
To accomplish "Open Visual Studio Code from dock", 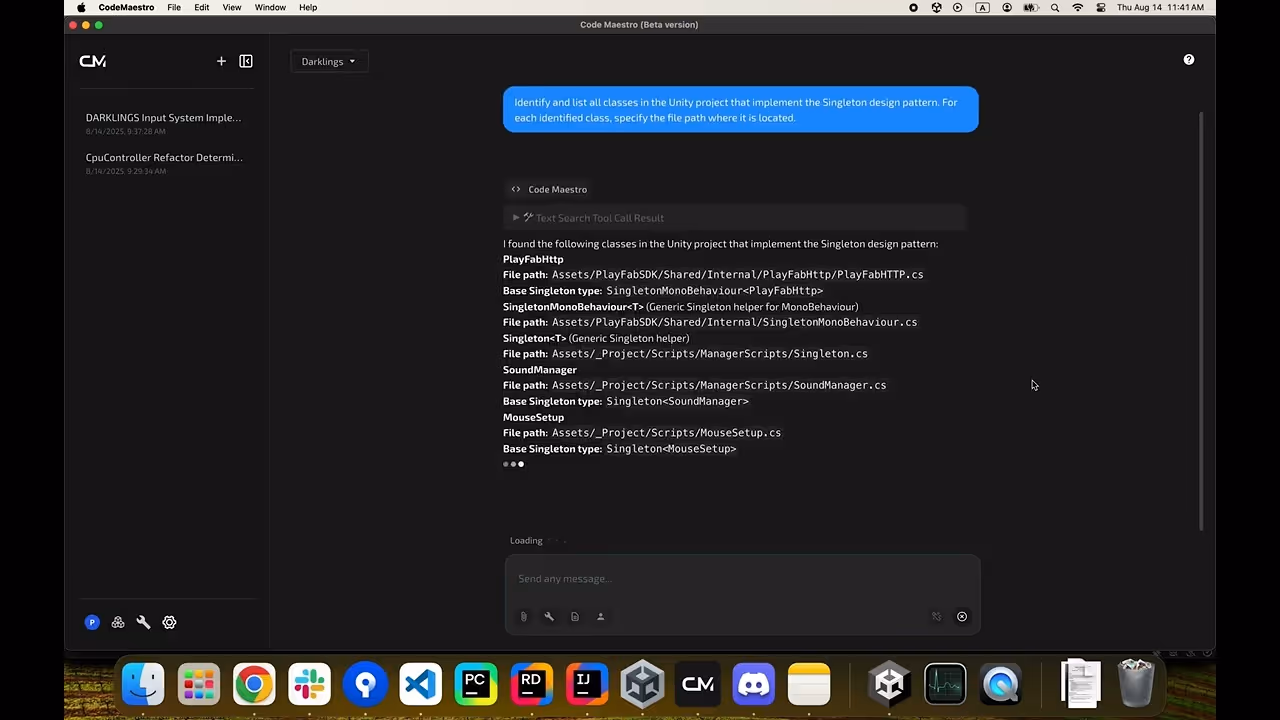I will coord(421,684).
